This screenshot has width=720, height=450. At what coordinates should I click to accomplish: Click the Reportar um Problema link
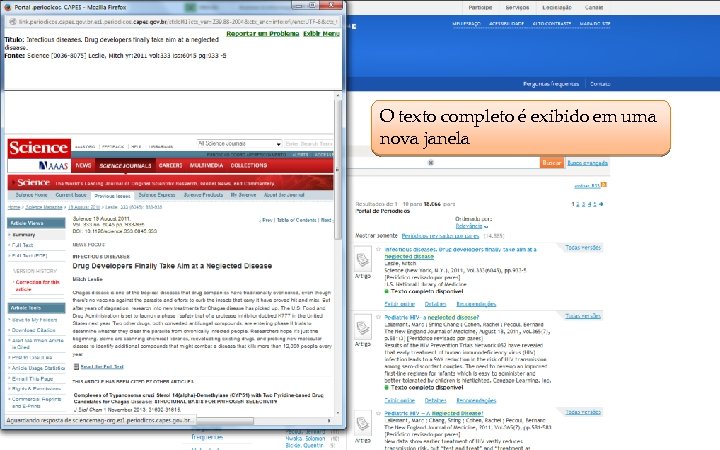[263, 34]
